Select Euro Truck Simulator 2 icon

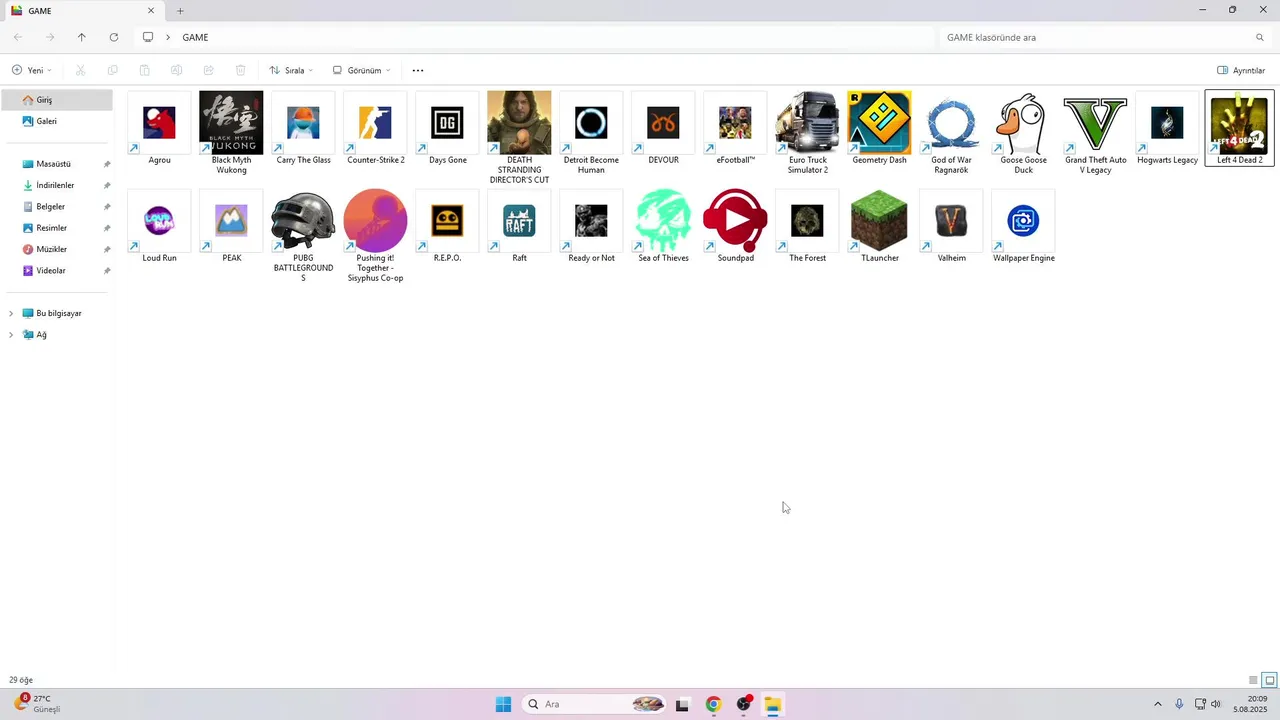point(807,123)
